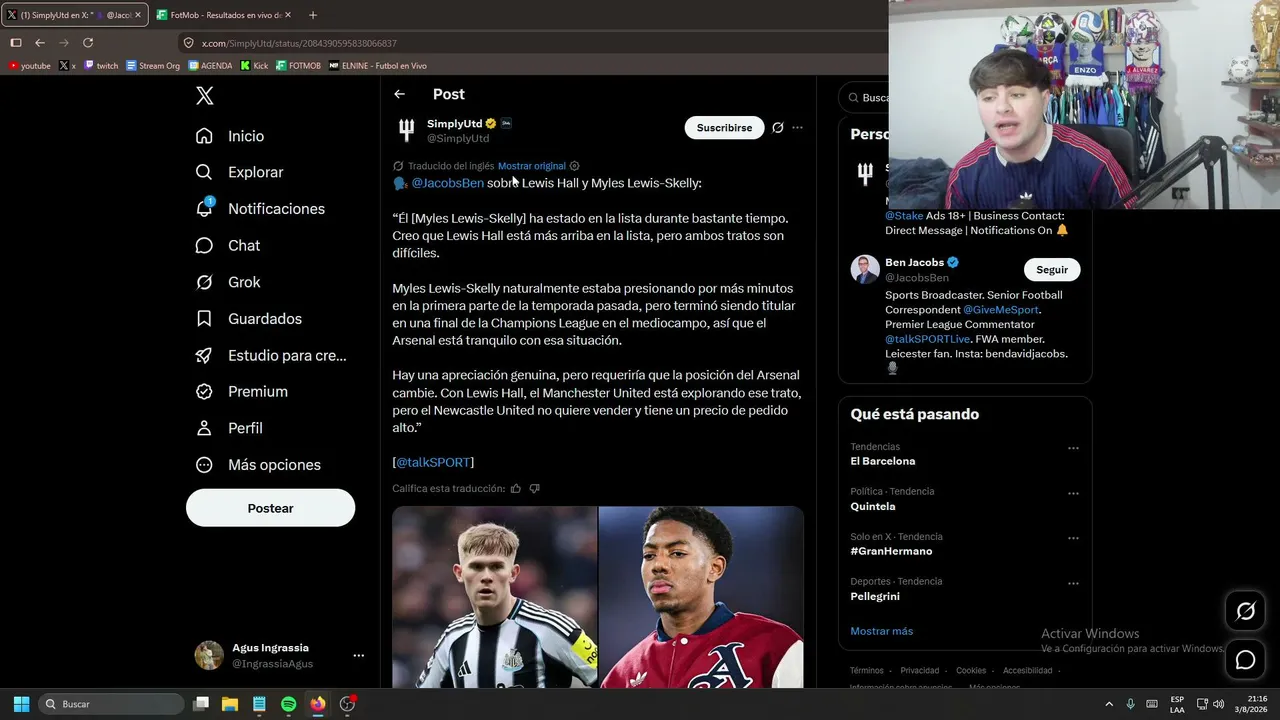This screenshot has height=720, width=1280.
Task: Open Myles Lewis-Skelly photo
Action: [x=701, y=597]
